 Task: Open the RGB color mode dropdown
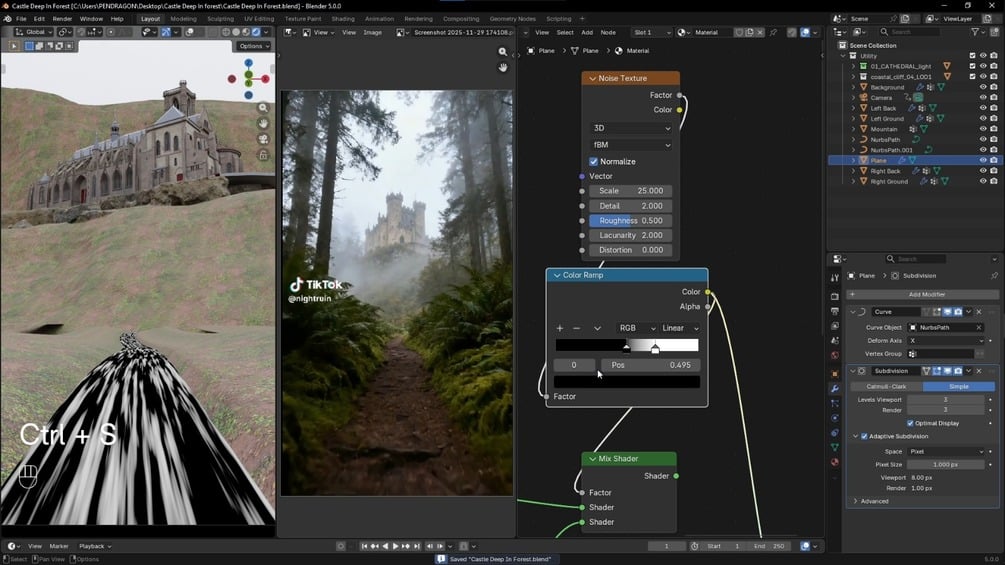pos(635,328)
